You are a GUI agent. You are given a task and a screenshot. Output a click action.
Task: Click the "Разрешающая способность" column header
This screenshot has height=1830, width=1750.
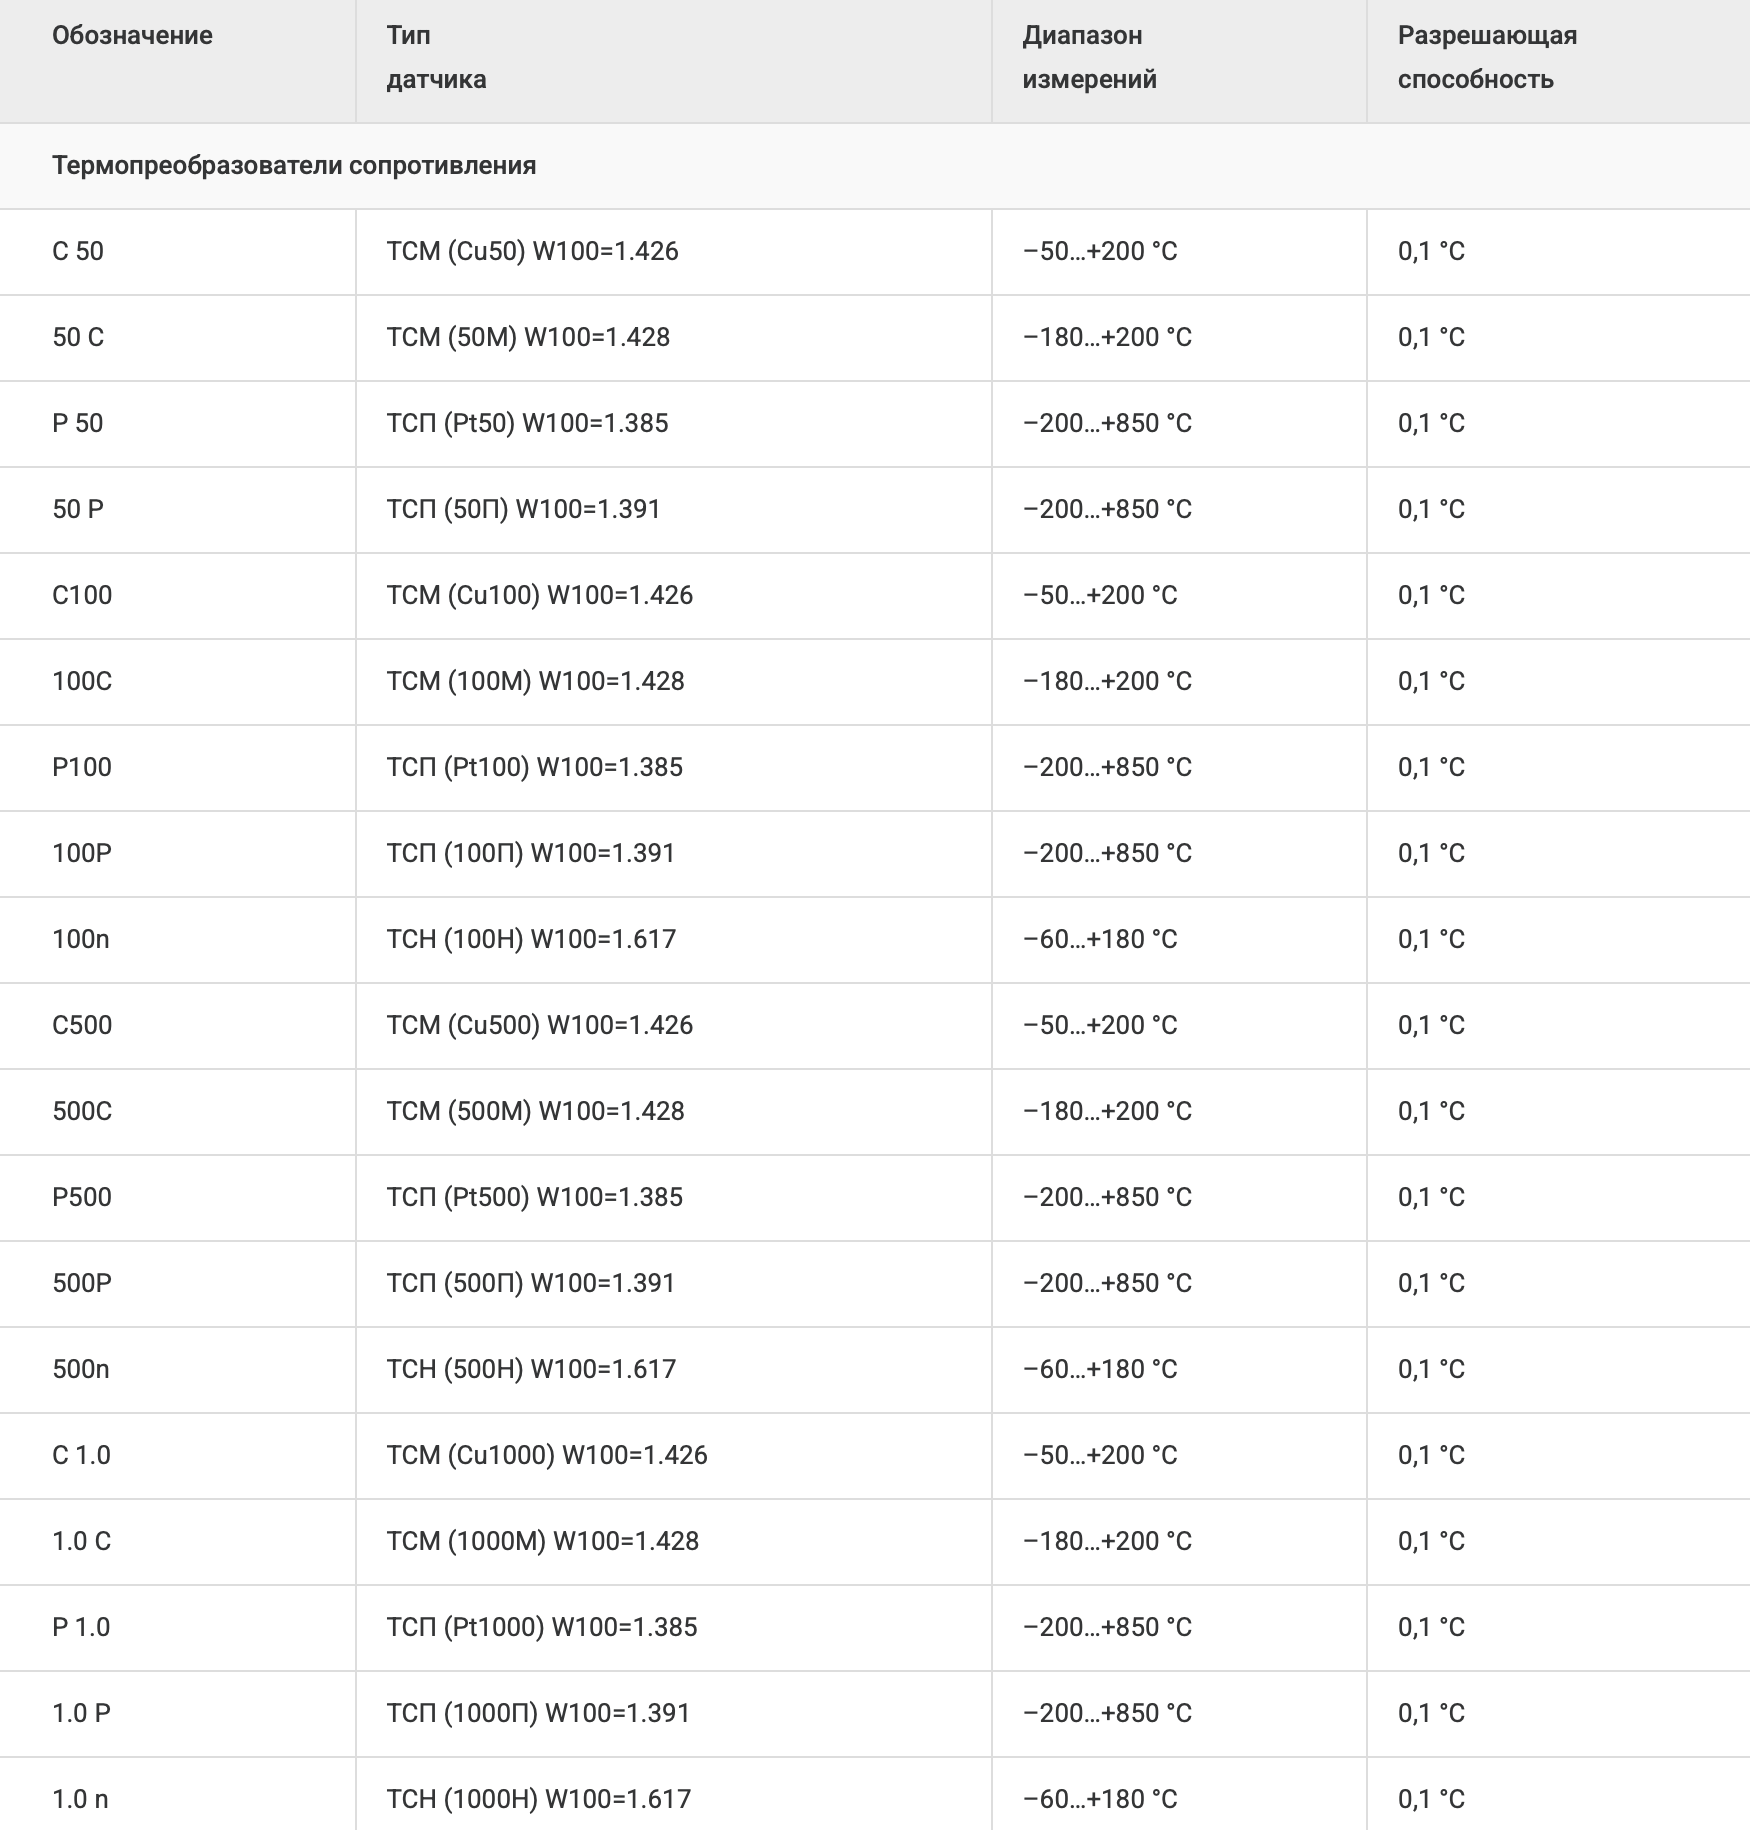1487,57
